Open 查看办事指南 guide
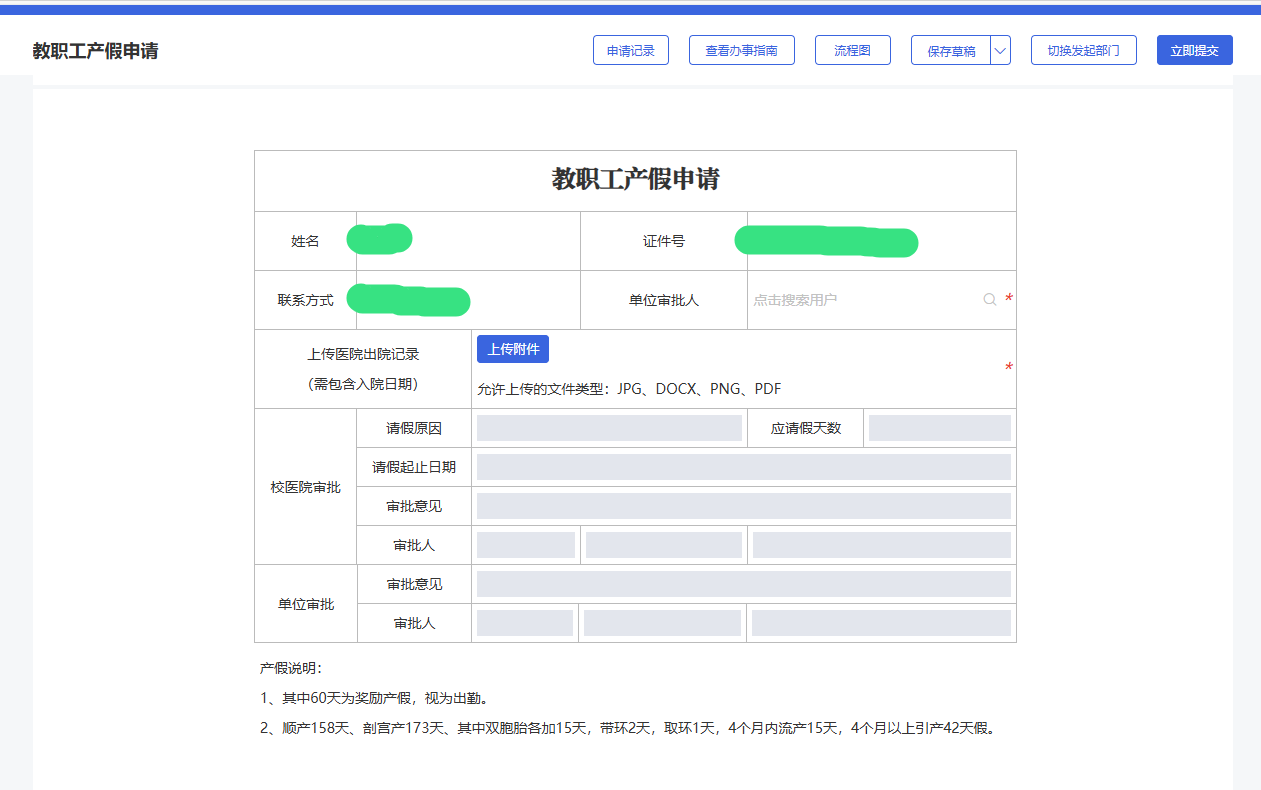Screen dimensions: 1261x790 (741, 50)
